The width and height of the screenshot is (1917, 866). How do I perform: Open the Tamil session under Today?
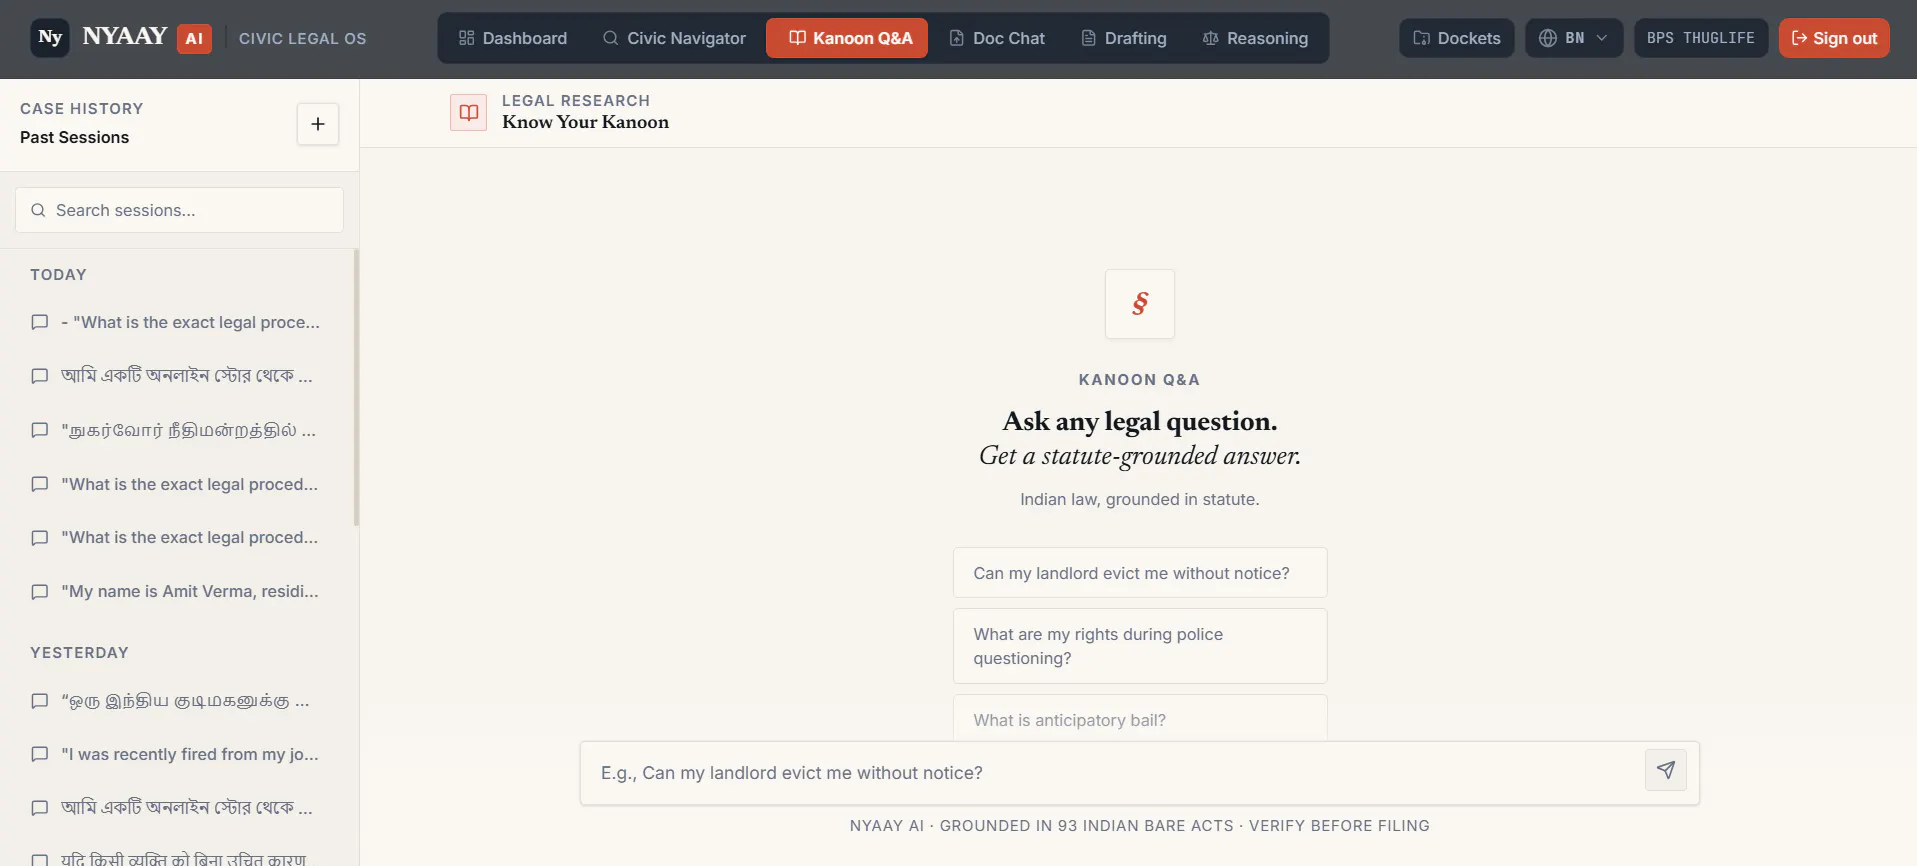pyautogui.click(x=176, y=430)
